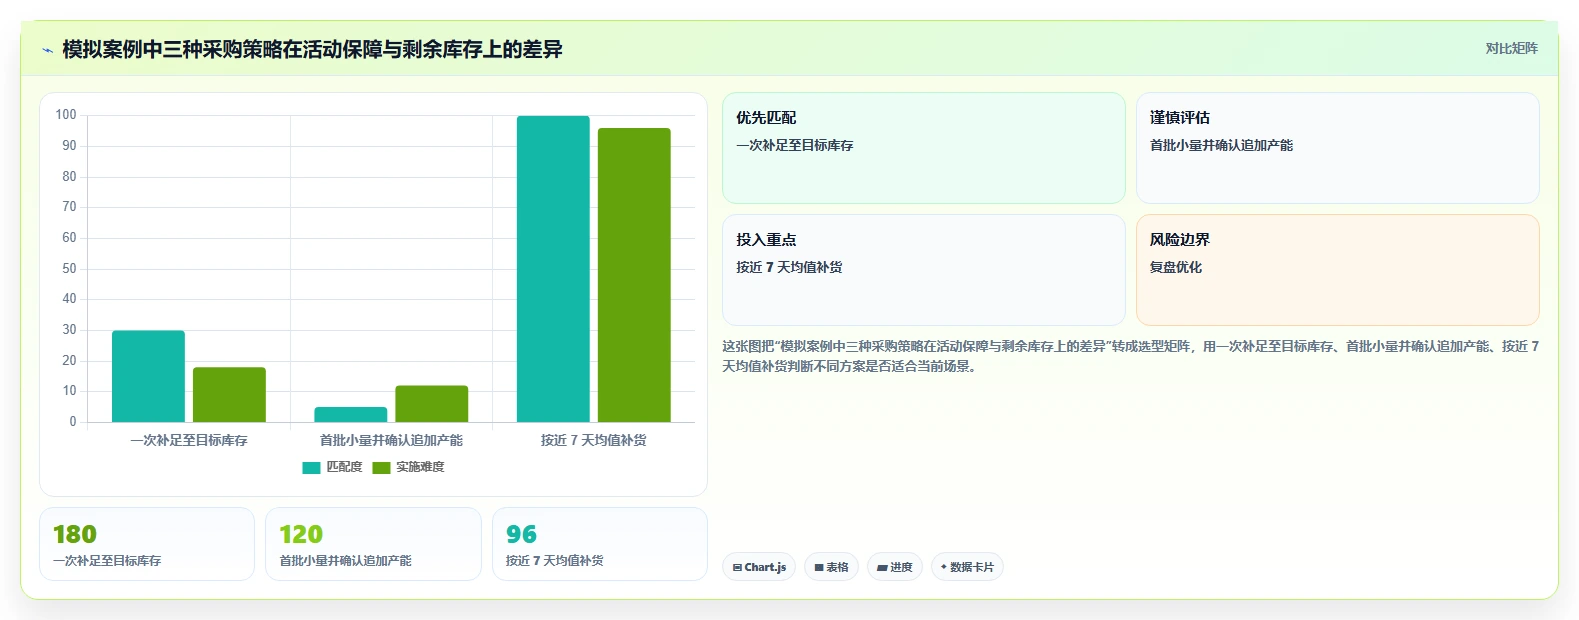Viewport: 1579px width, 620px height.
Task: Click the 对比矩阵 label in header
Action: coord(1511,49)
